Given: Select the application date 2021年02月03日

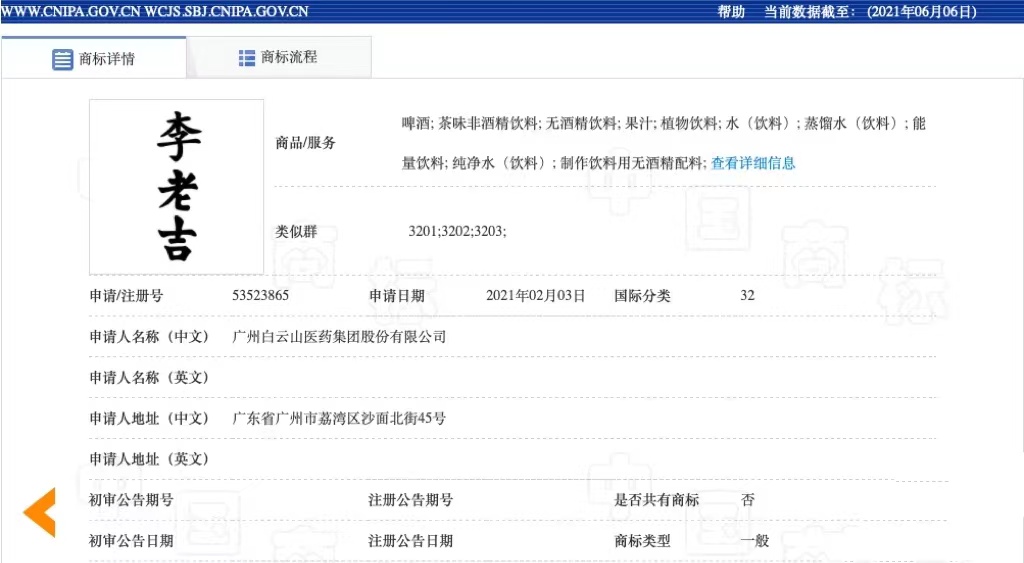Looking at the screenshot, I should point(536,295).
